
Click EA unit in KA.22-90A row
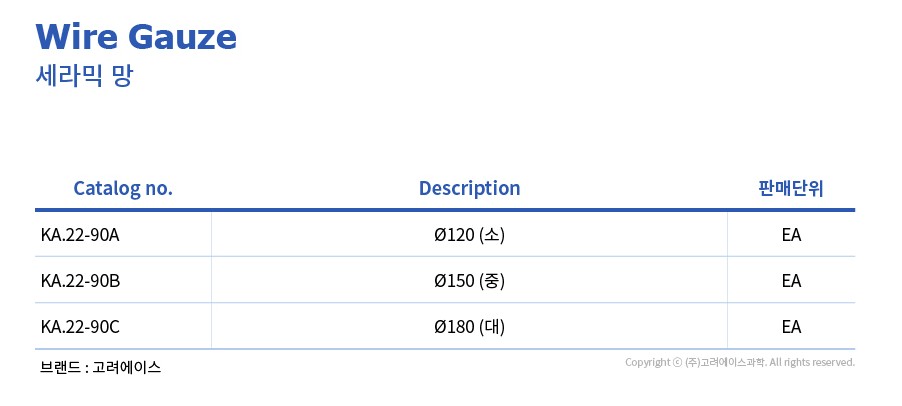(792, 235)
